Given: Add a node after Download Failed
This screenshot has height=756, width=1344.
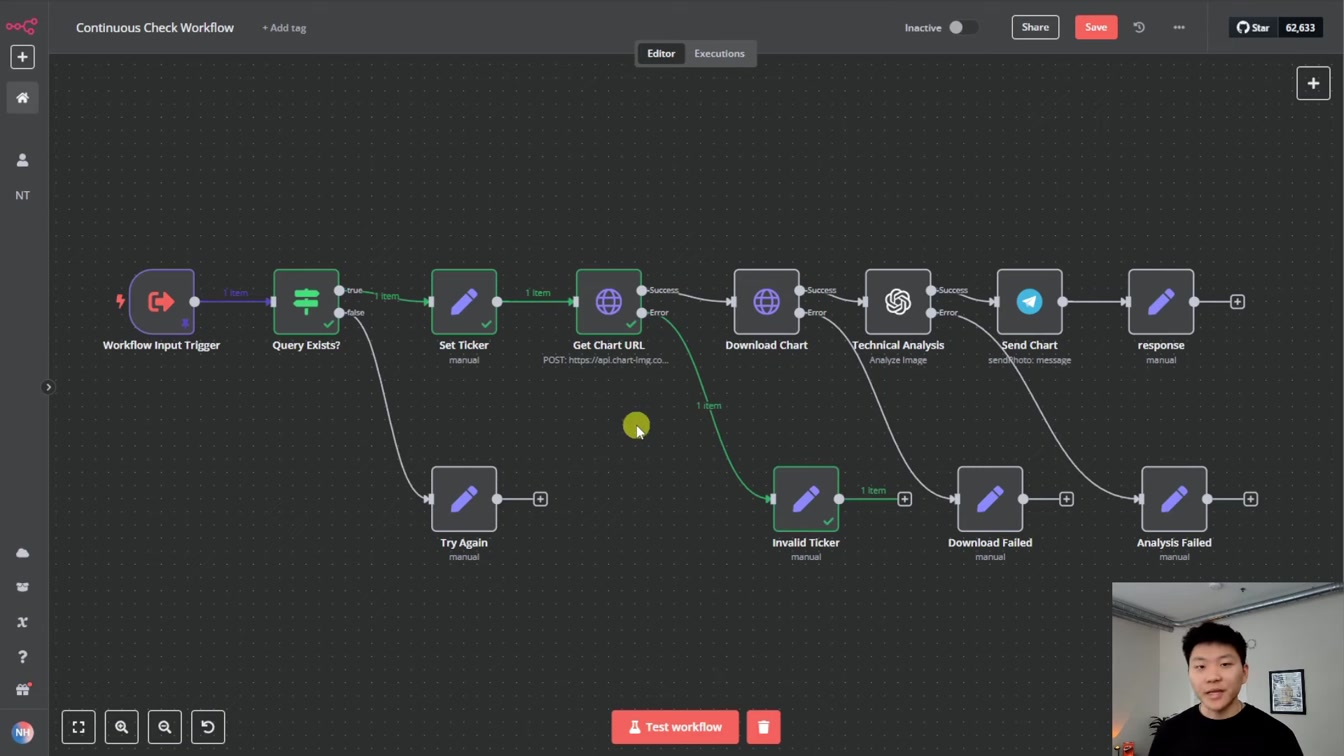Looking at the screenshot, I should coord(1066,499).
